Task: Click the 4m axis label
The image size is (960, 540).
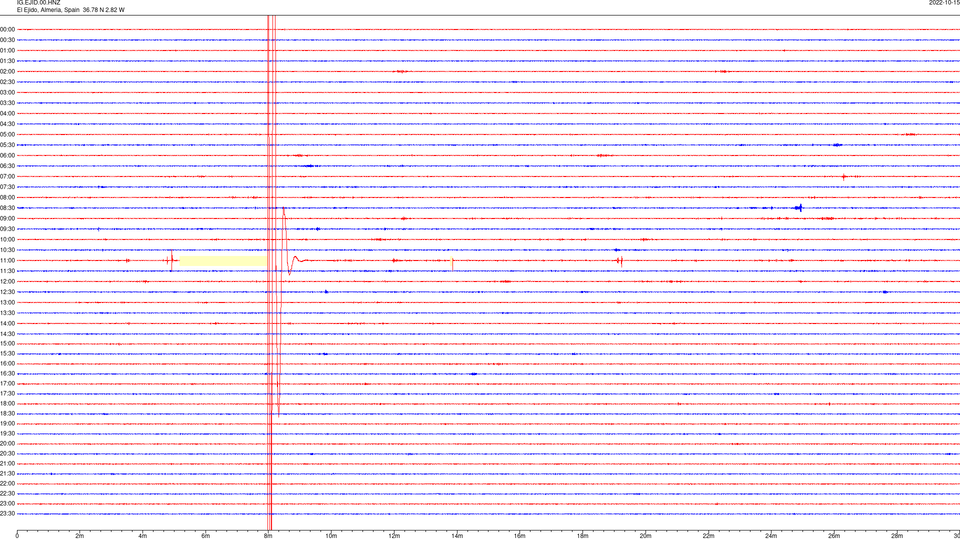Action: pos(143,536)
